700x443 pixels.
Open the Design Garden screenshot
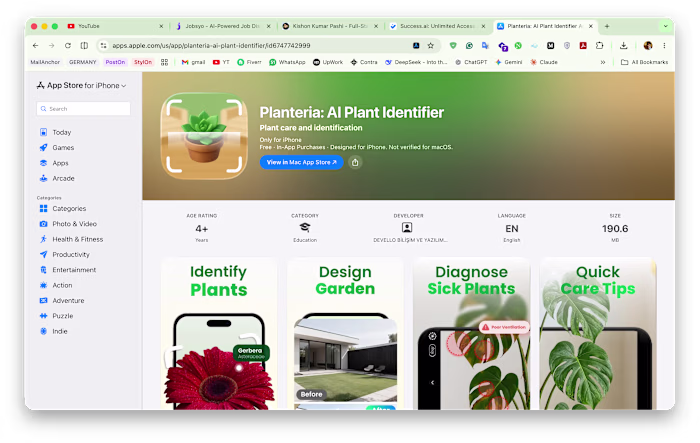coord(345,334)
